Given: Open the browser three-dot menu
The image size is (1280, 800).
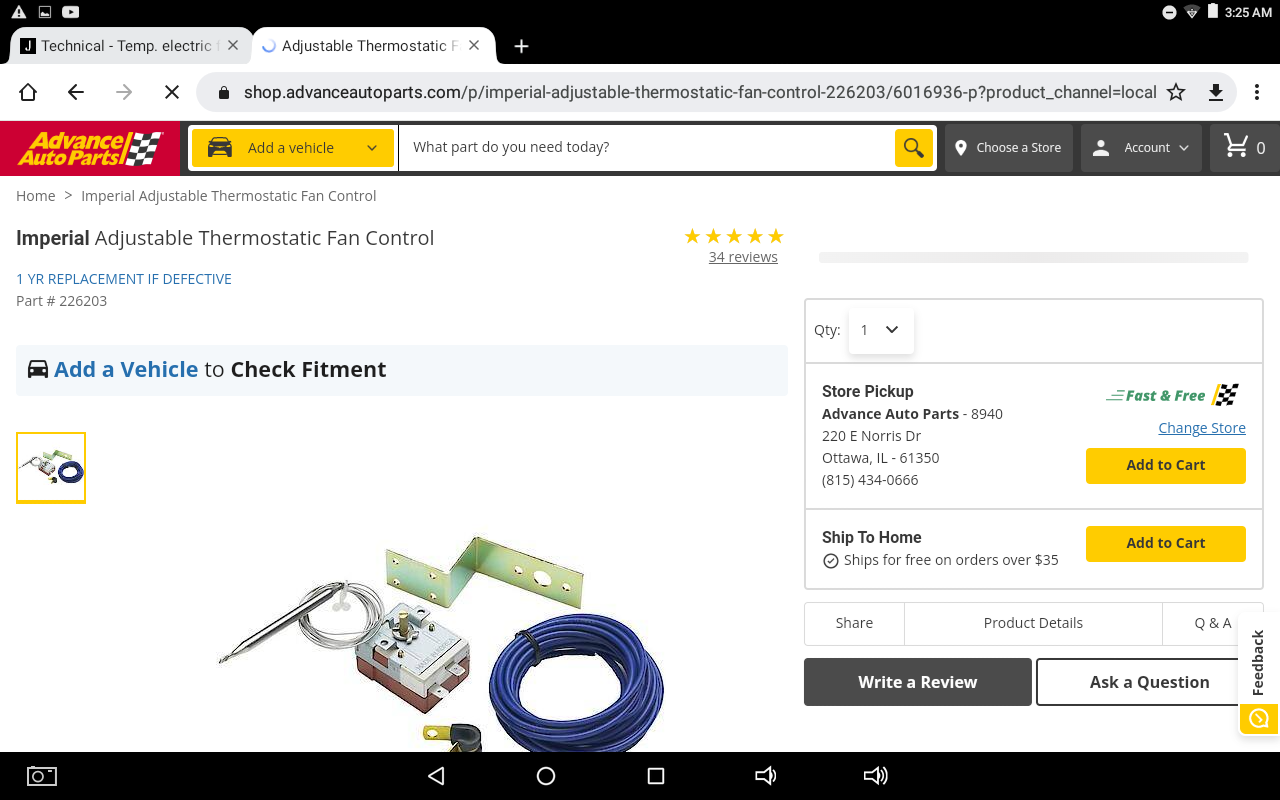Looking at the screenshot, I should click(1257, 92).
